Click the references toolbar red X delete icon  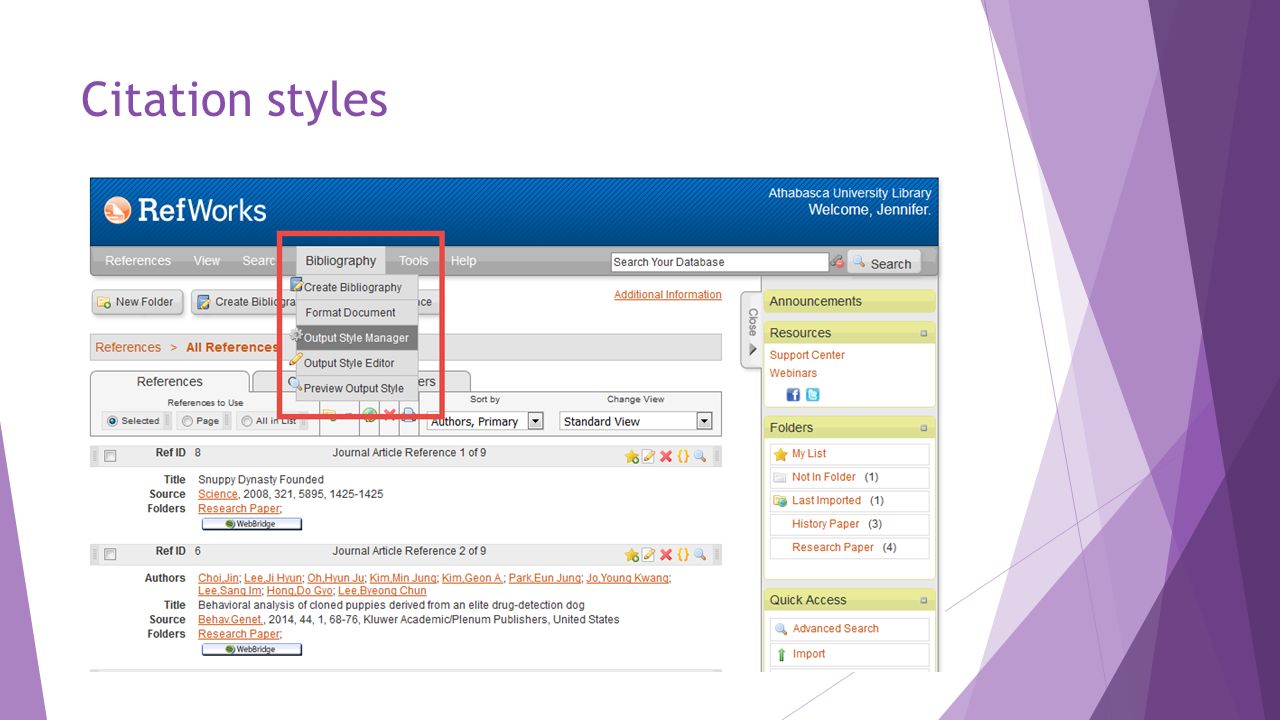pyautogui.click(x=390, y=415)
